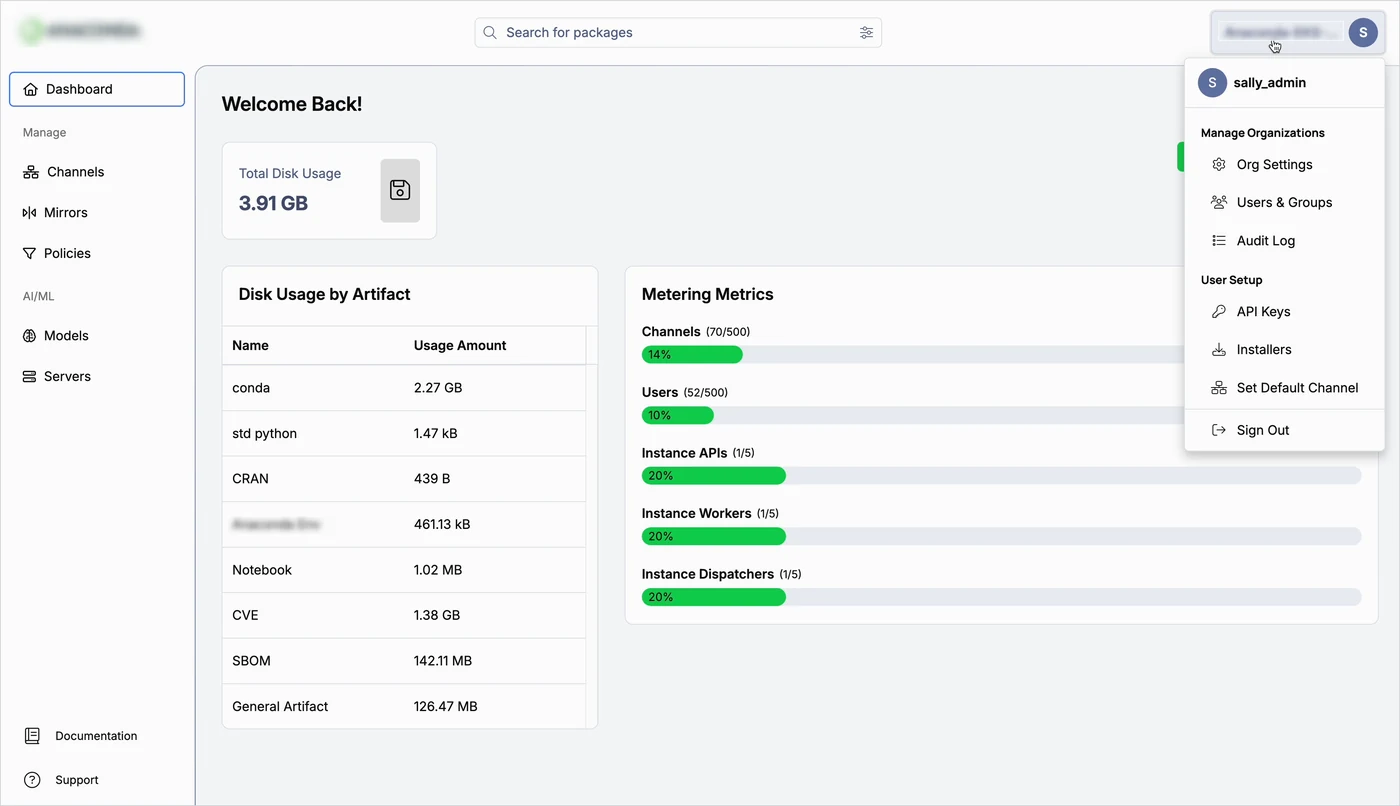The height and width of the screenshot is (806, 1400).
Task: Click the Installers download icon
Action: pos(1218,349)
